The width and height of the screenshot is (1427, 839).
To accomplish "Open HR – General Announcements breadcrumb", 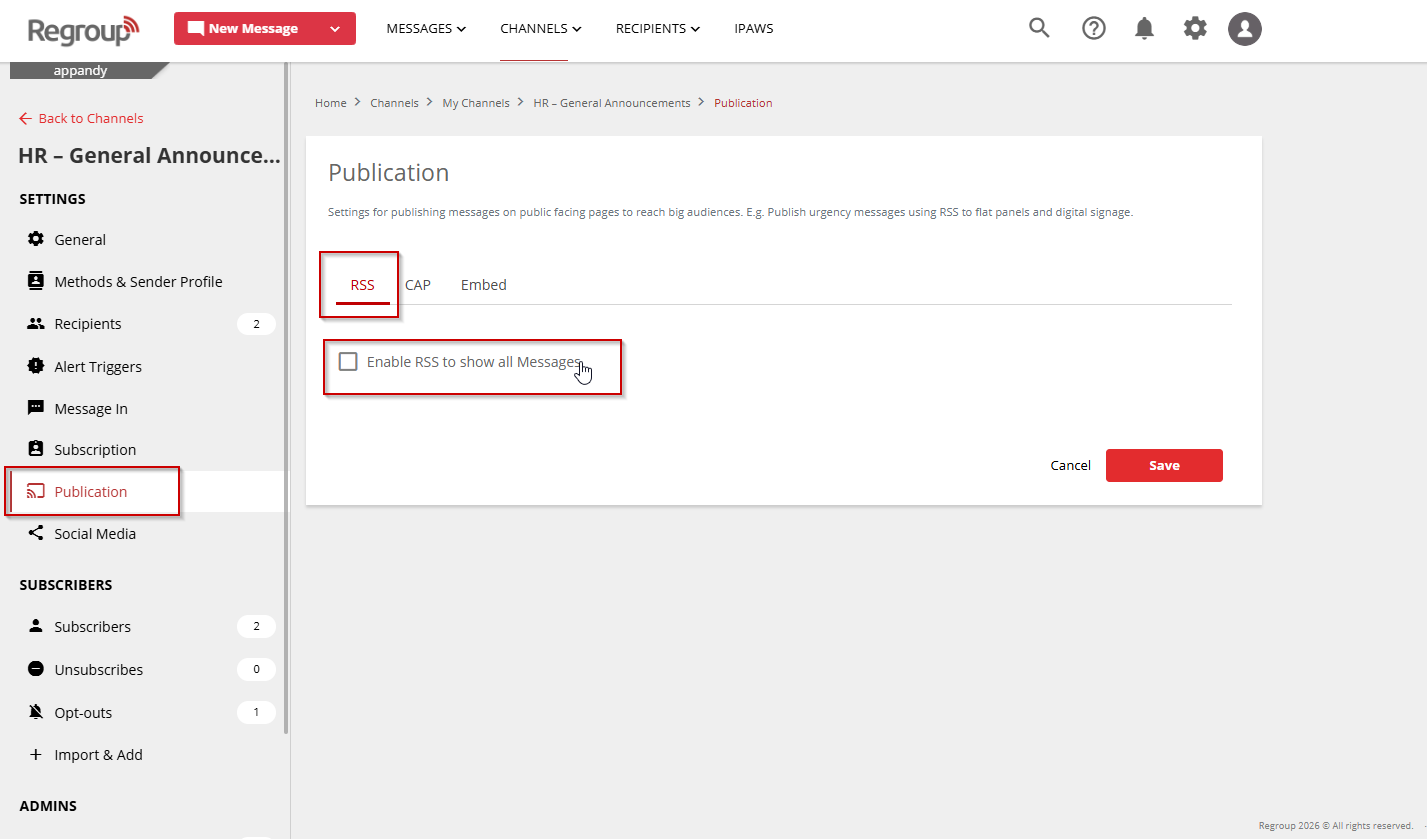I will coord(612,103).
